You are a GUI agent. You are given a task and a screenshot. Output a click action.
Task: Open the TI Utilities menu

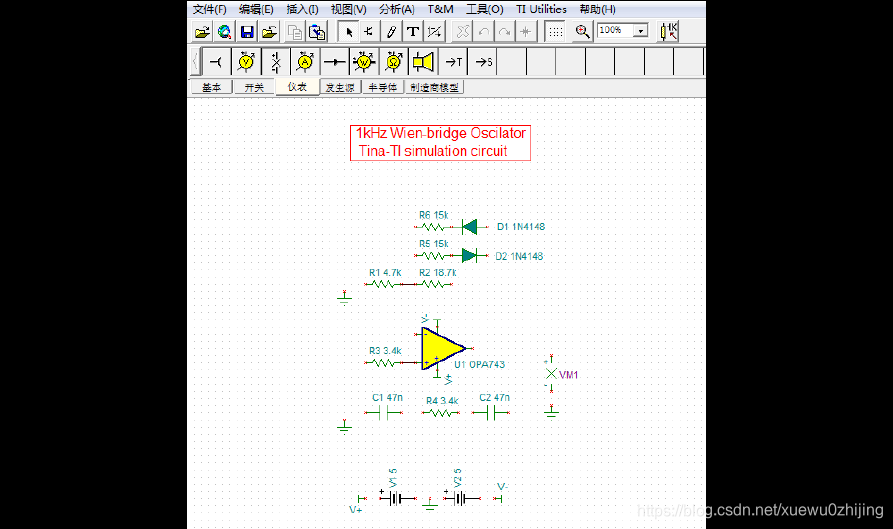coord(542,9)
